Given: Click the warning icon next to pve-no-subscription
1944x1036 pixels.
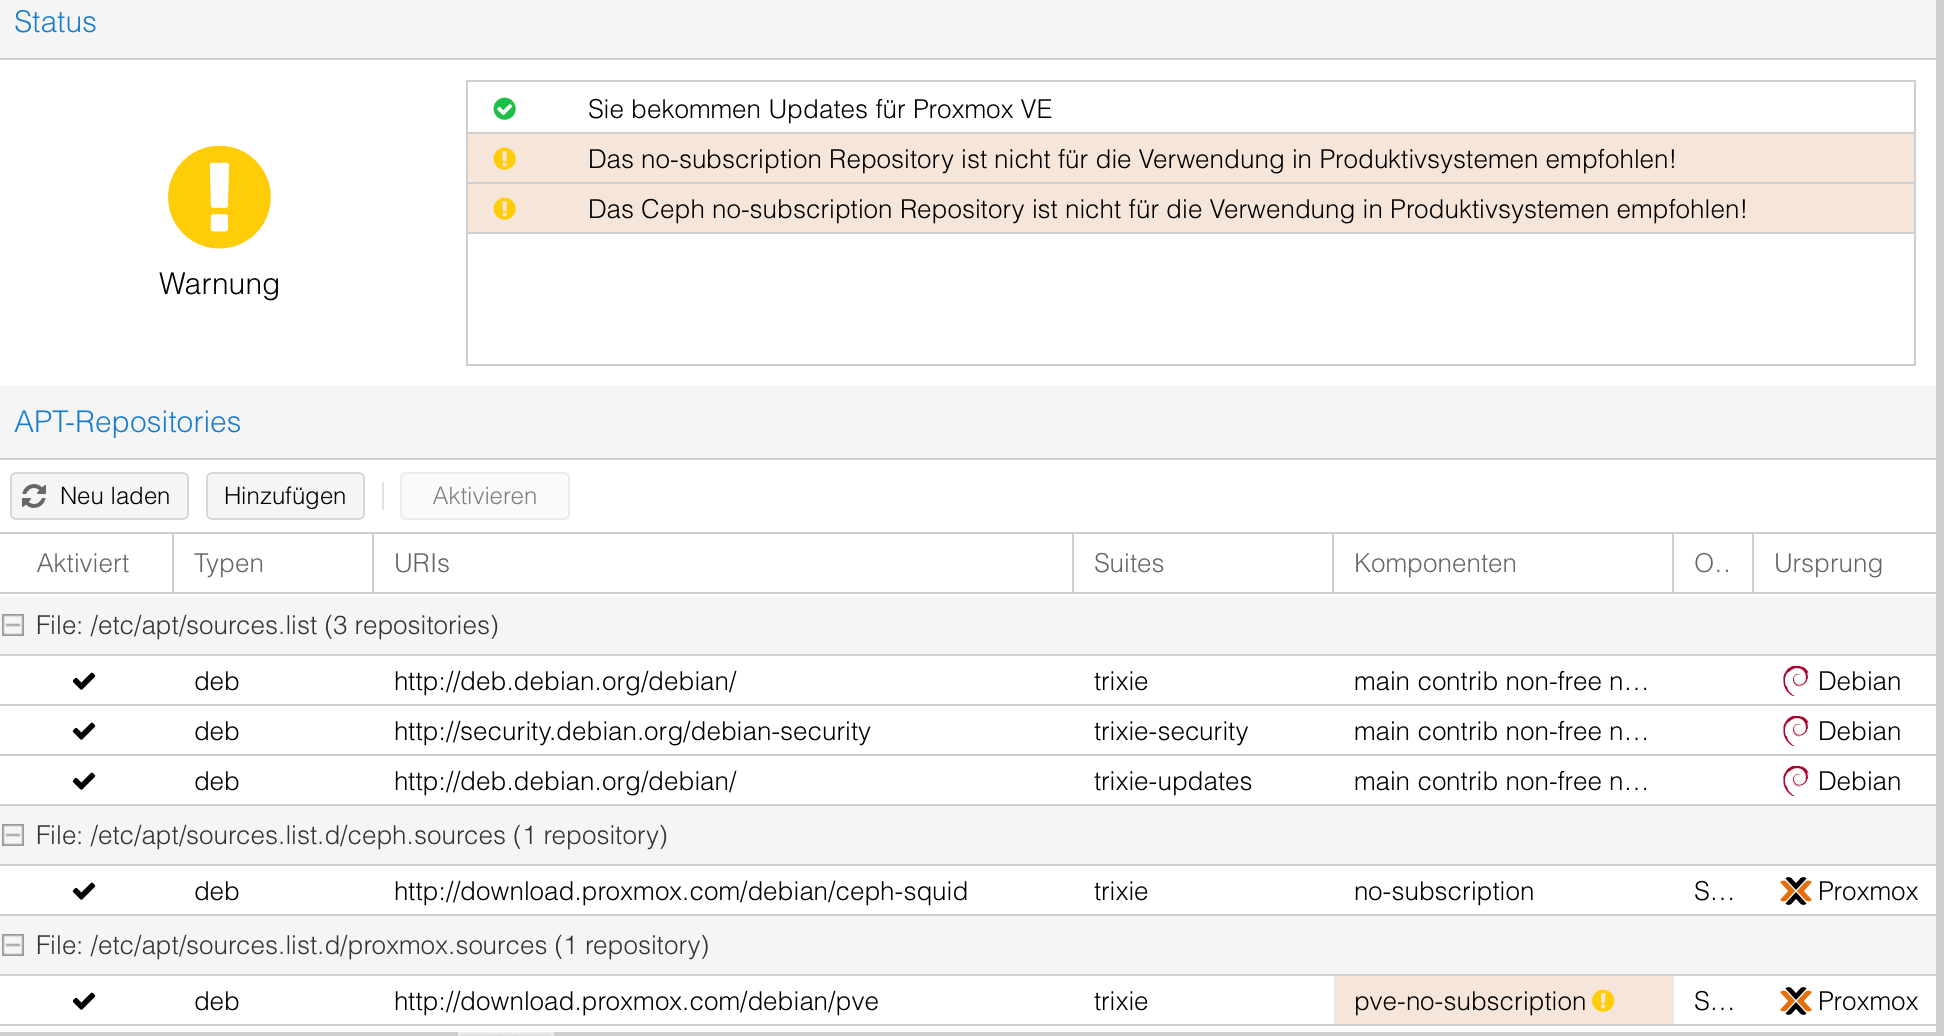Looking at the screenshot, I should [x=1604, y=1001].
